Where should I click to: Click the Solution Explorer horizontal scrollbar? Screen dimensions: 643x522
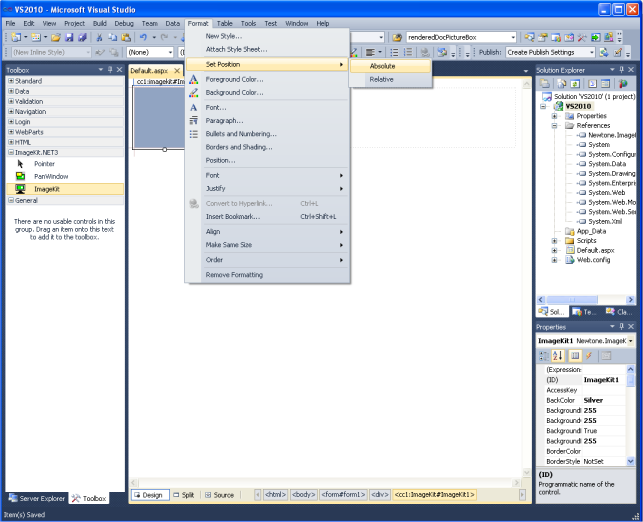pyautogui.click(x=586, y=300)
